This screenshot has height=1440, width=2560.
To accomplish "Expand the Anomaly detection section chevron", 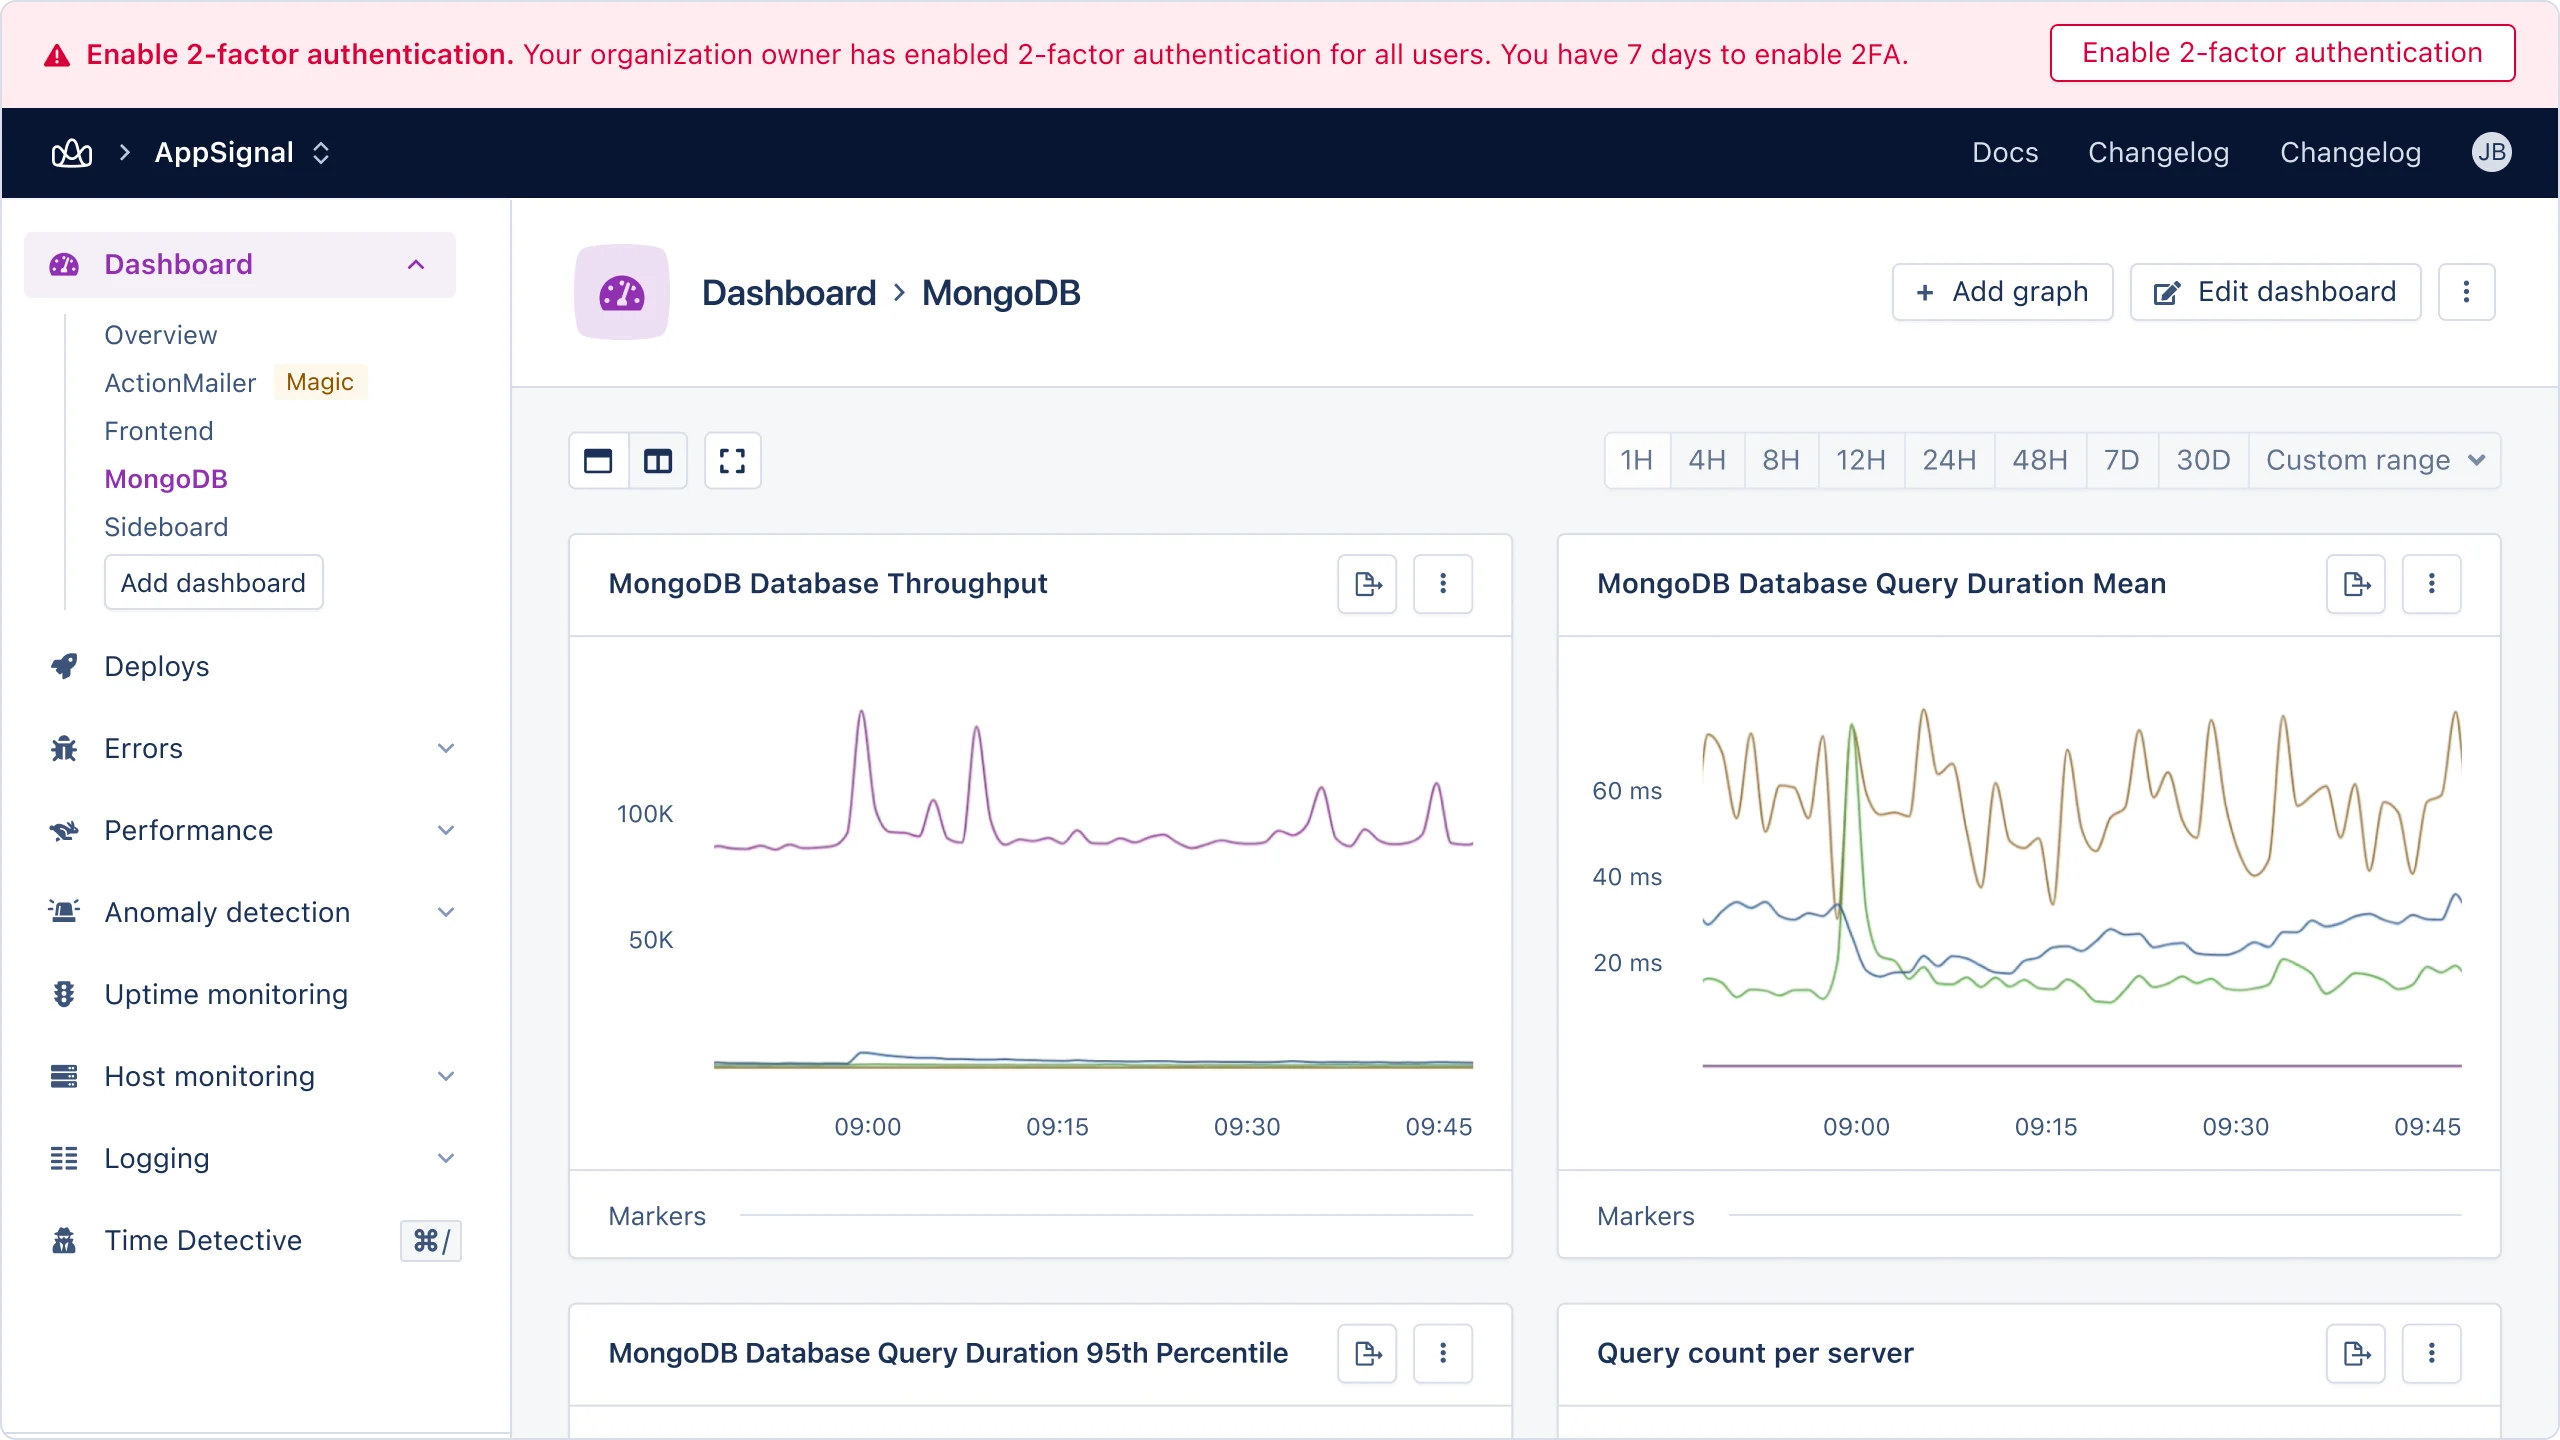I will 446,912.
